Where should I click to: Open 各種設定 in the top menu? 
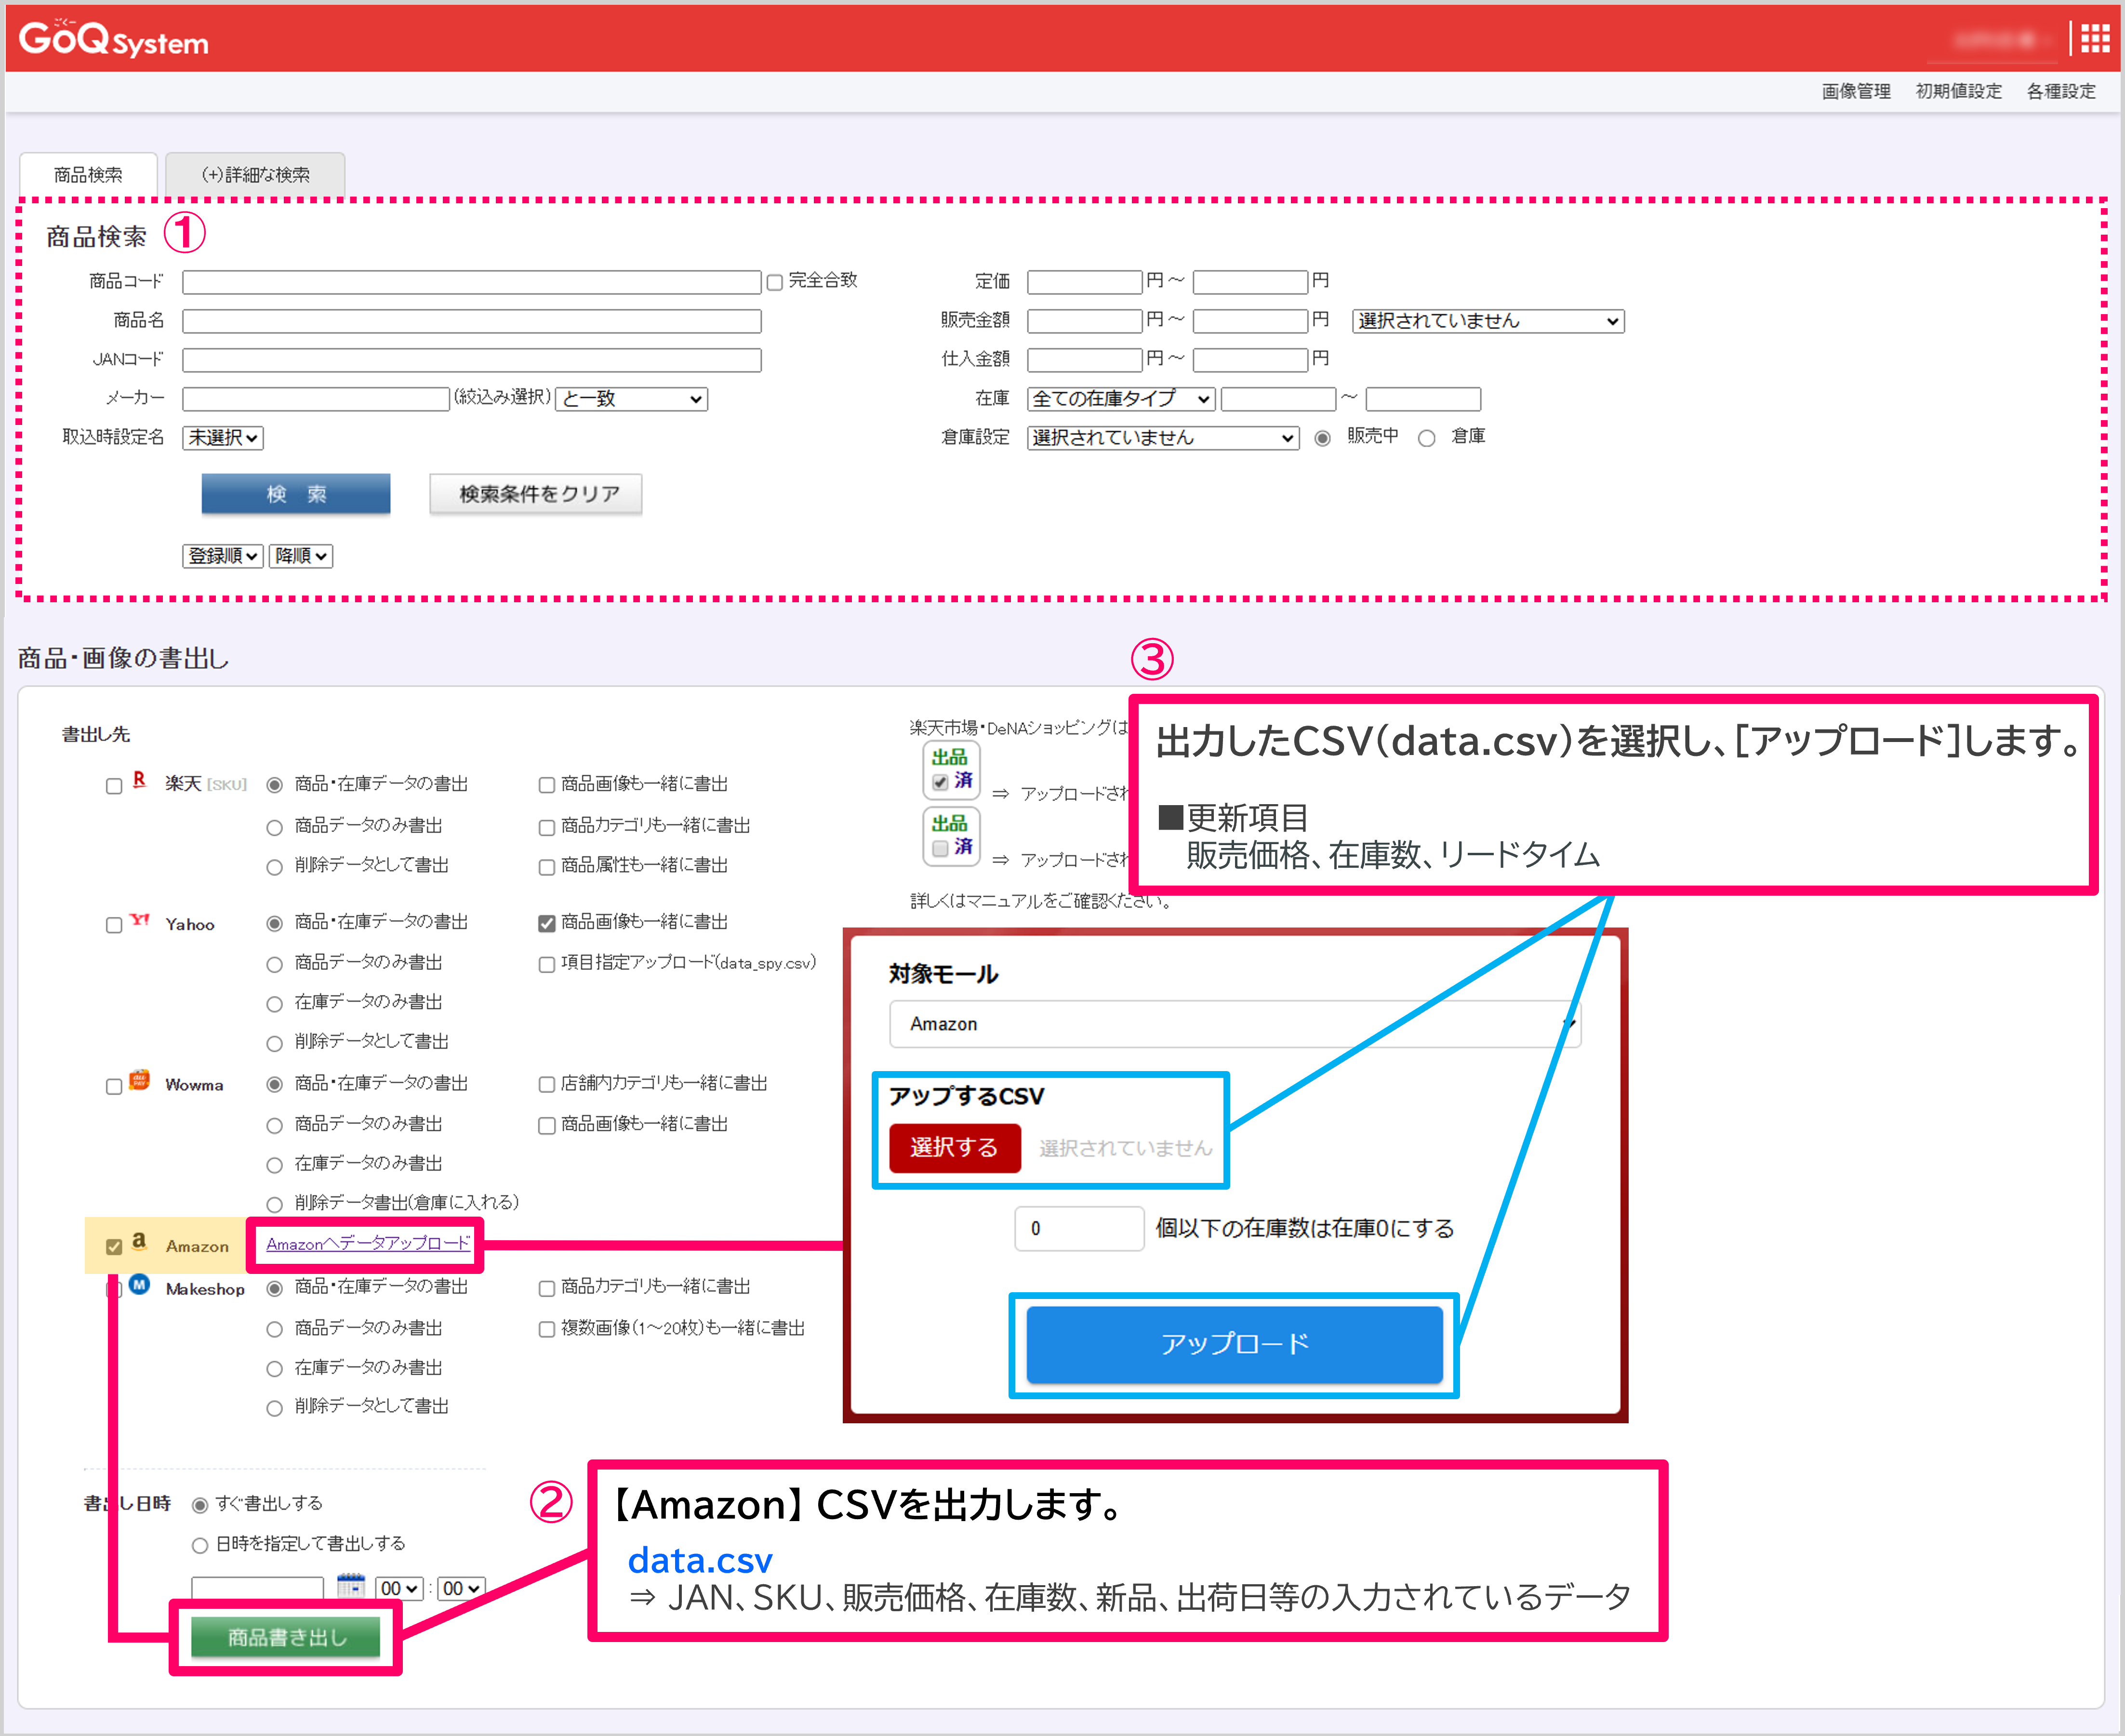point(2061,91)
